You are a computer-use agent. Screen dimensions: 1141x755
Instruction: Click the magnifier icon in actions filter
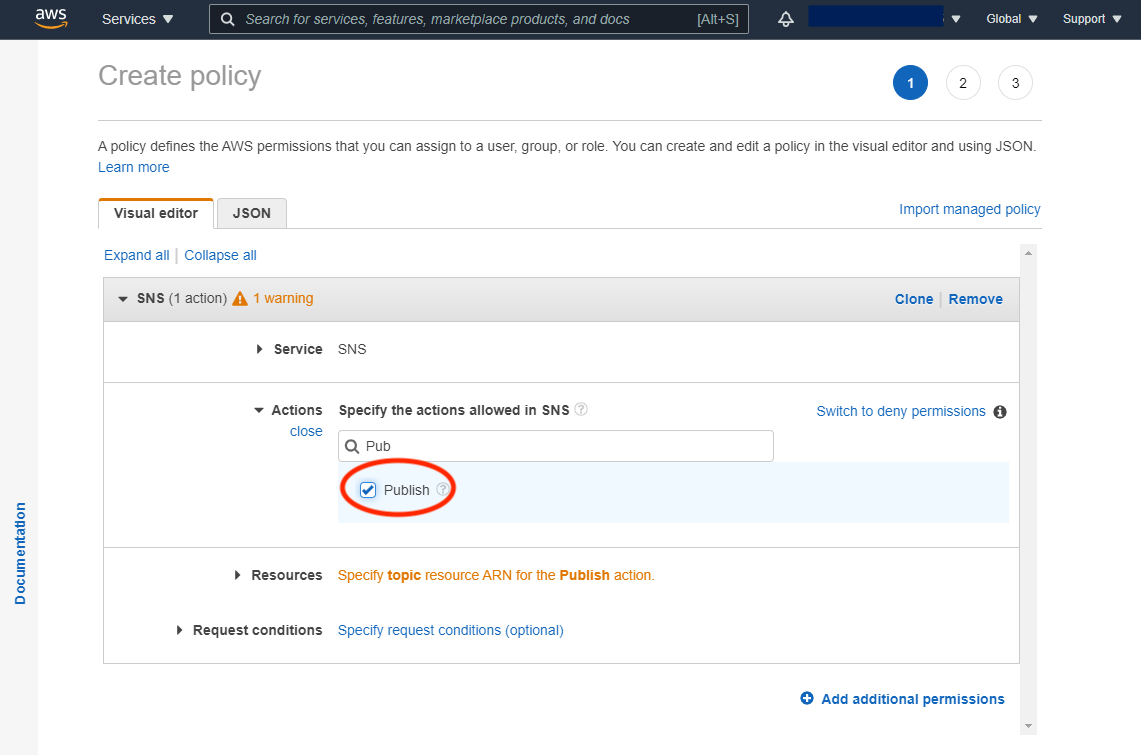(352, 446)
